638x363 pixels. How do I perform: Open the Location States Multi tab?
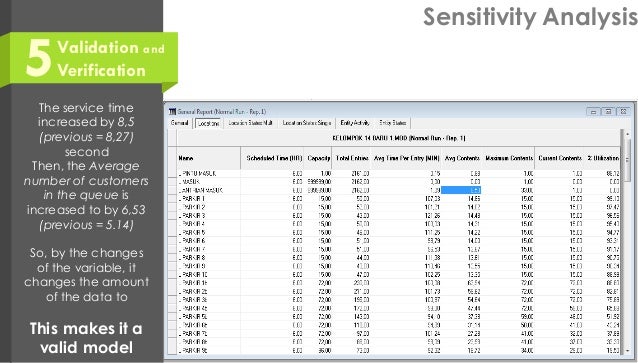pyautogui.click(x=250, y=123)
